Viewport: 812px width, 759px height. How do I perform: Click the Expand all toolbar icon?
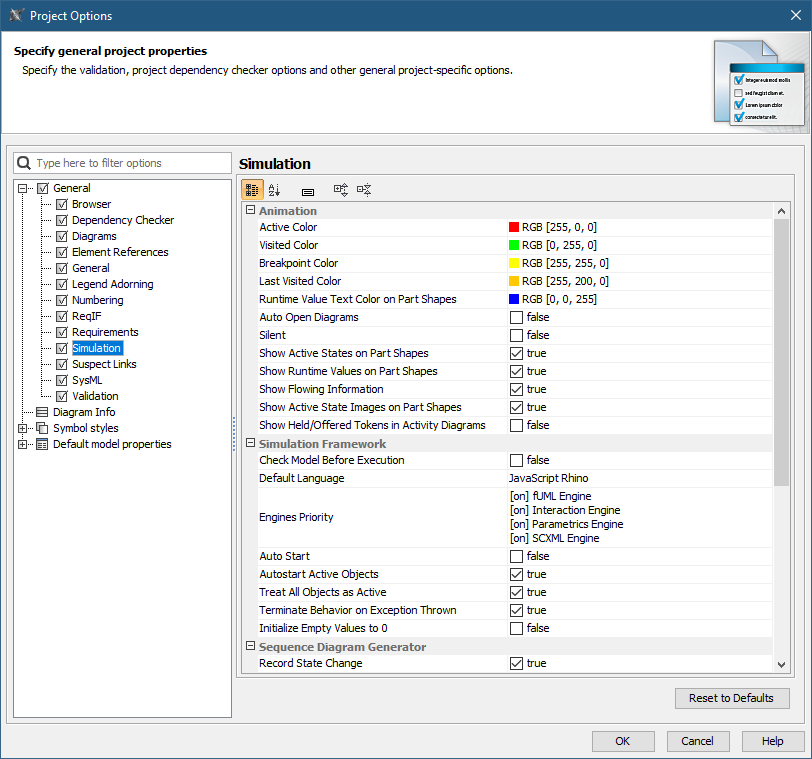coord(341,190)
